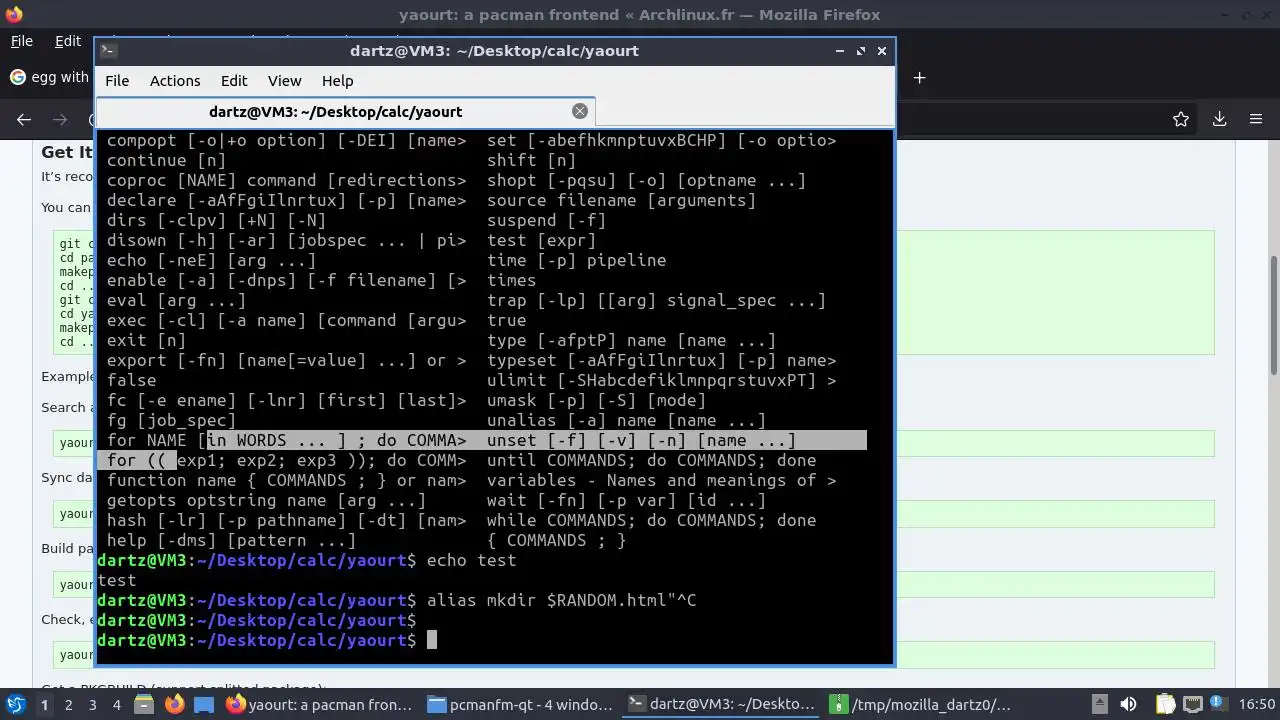1280x720 pixels.
Task: Click the 'alias mkdir $RANDOM.html' command line
Action: click(x=561, y=600)
